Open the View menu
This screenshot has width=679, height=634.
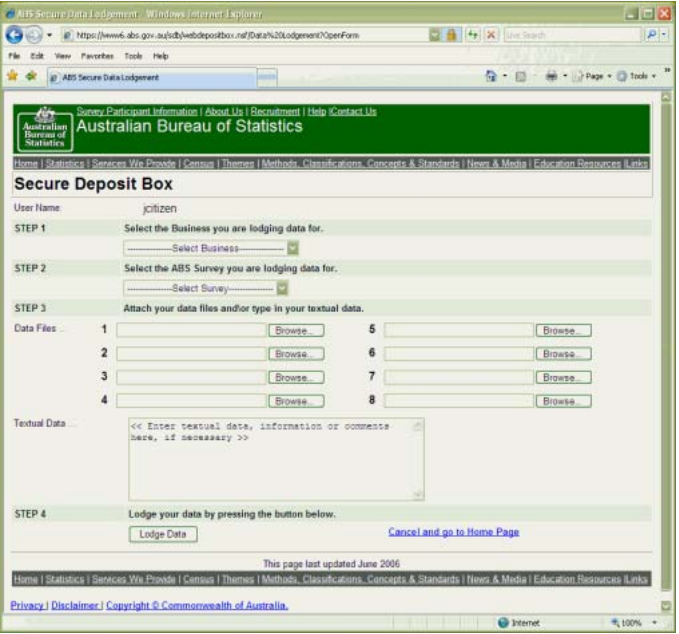[63, 56]
